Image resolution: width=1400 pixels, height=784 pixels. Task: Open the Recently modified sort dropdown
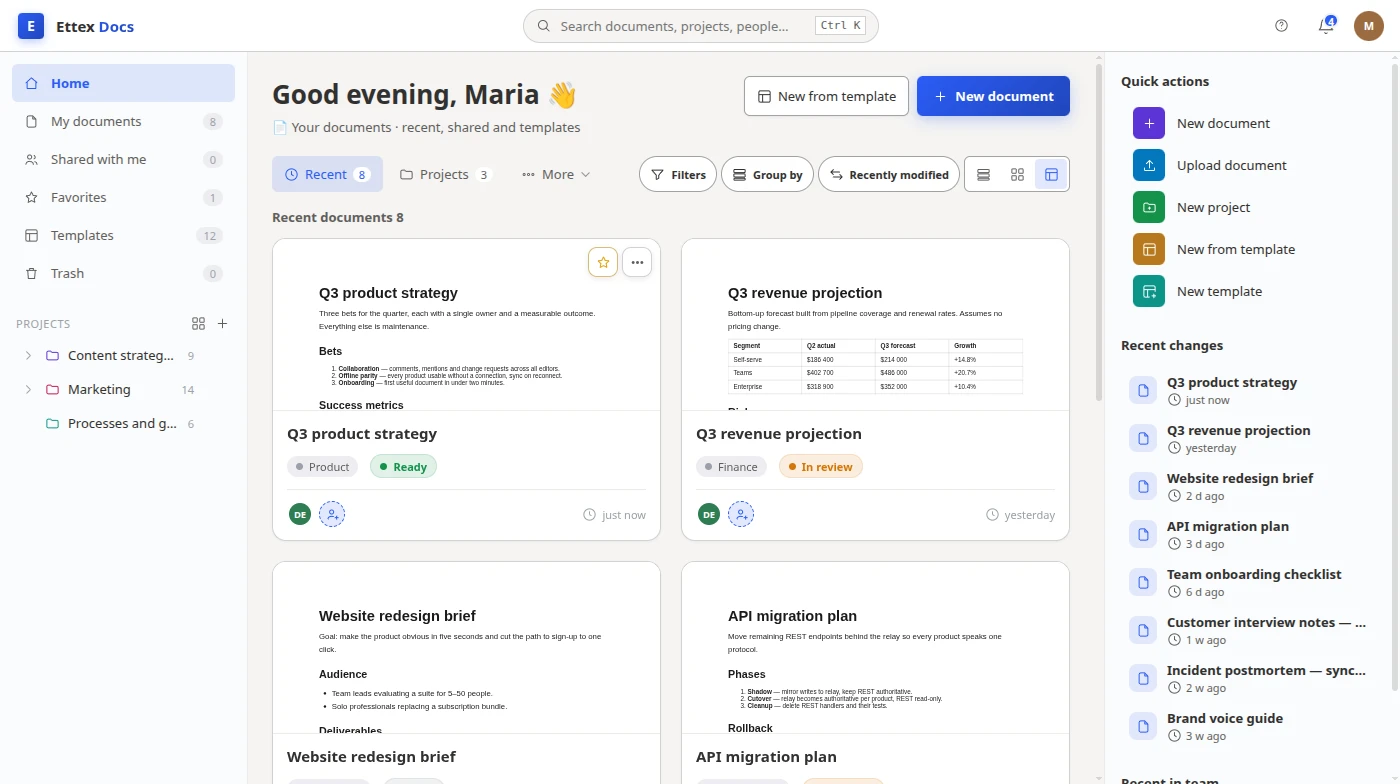click(x=889, y=174)
